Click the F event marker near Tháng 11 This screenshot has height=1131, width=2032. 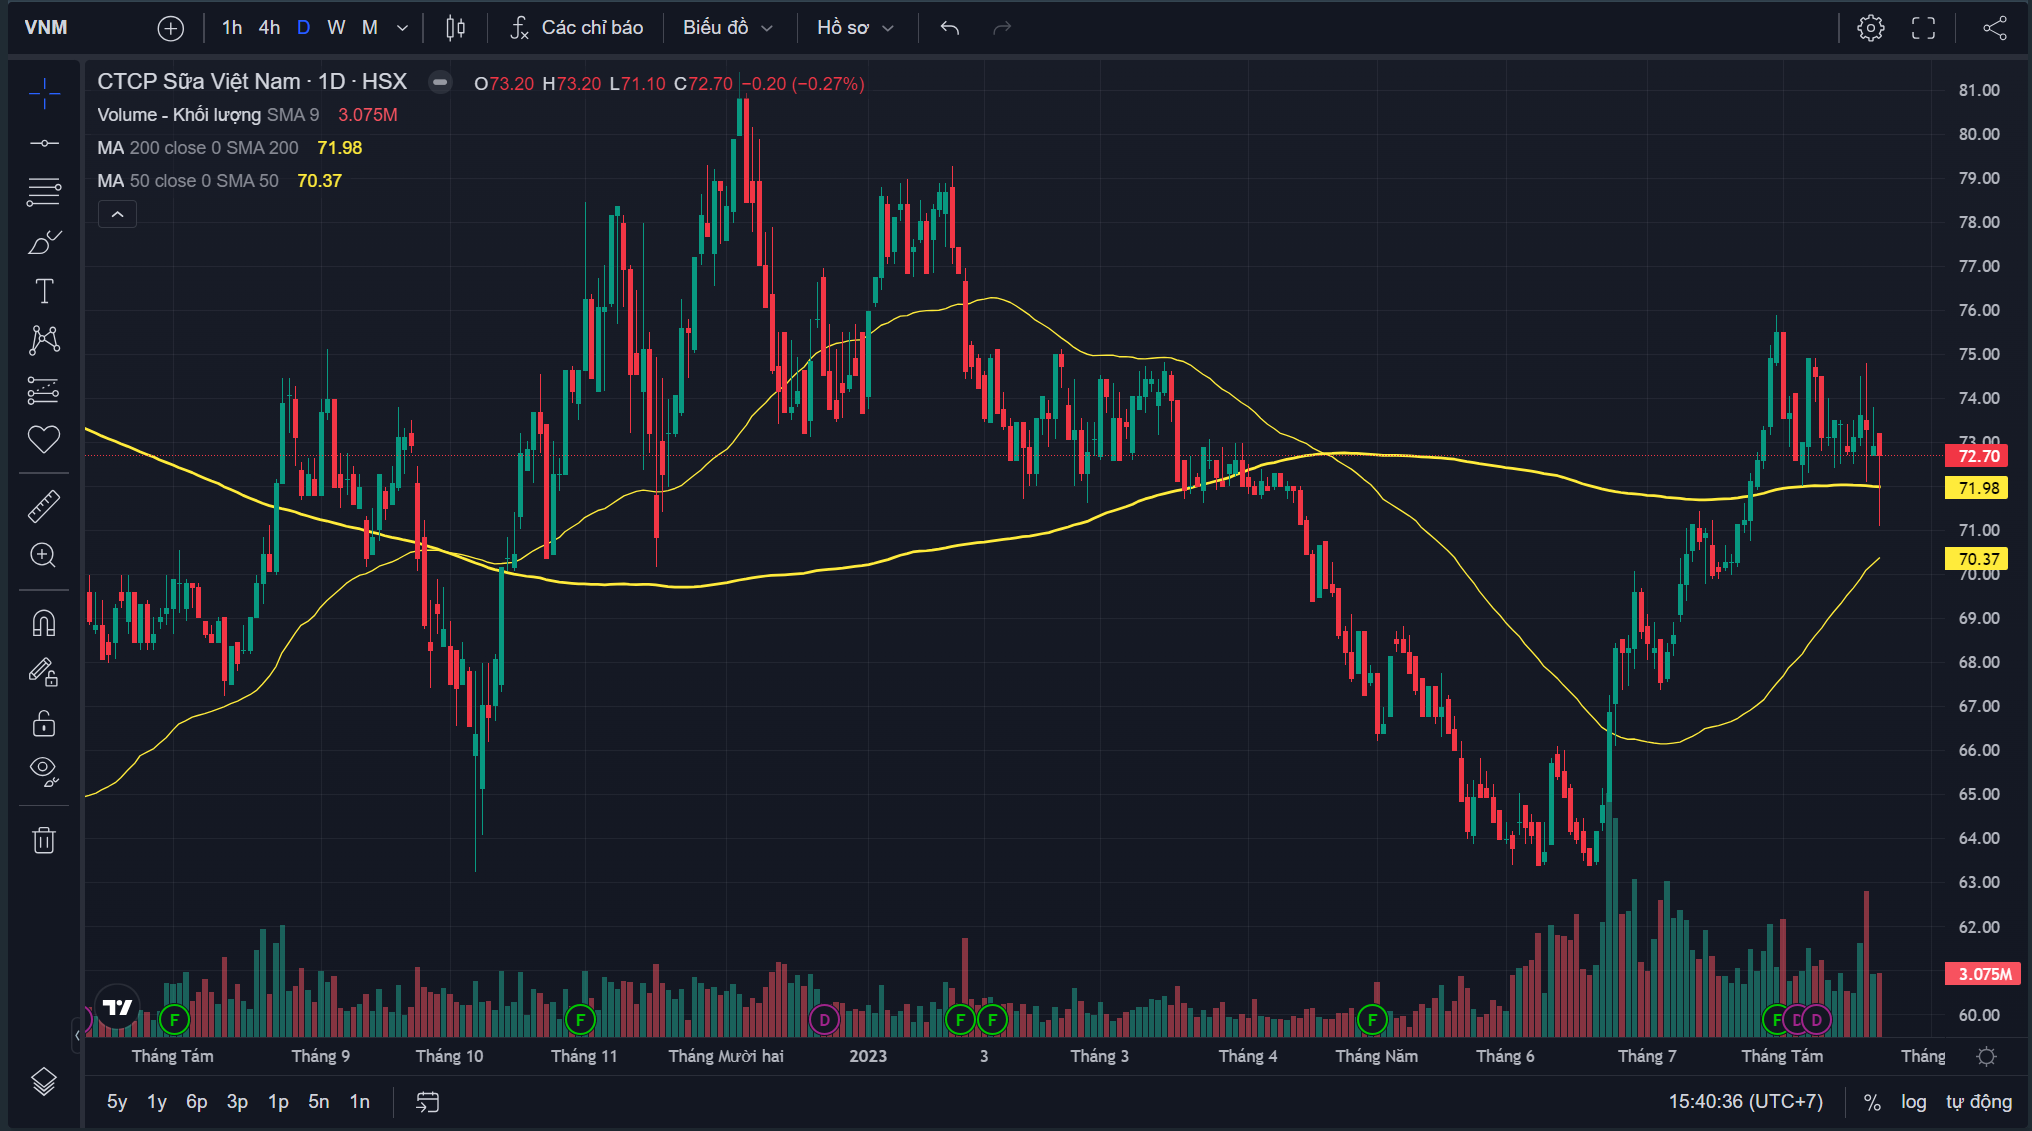[x=580, y=1020]
